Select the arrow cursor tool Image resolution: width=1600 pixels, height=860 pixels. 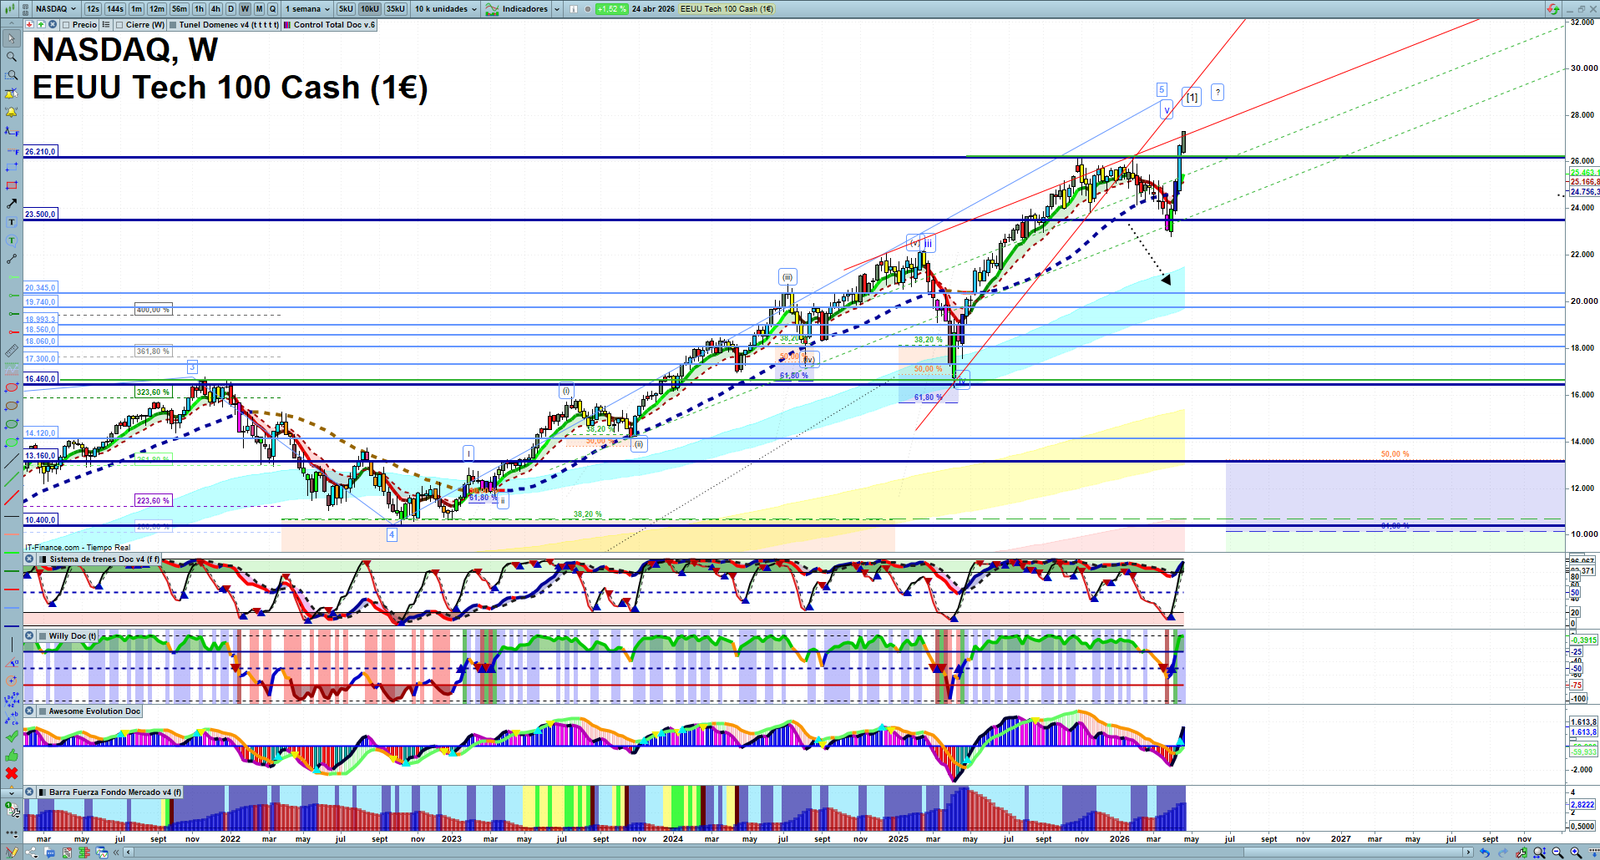[x=11, y=39]
